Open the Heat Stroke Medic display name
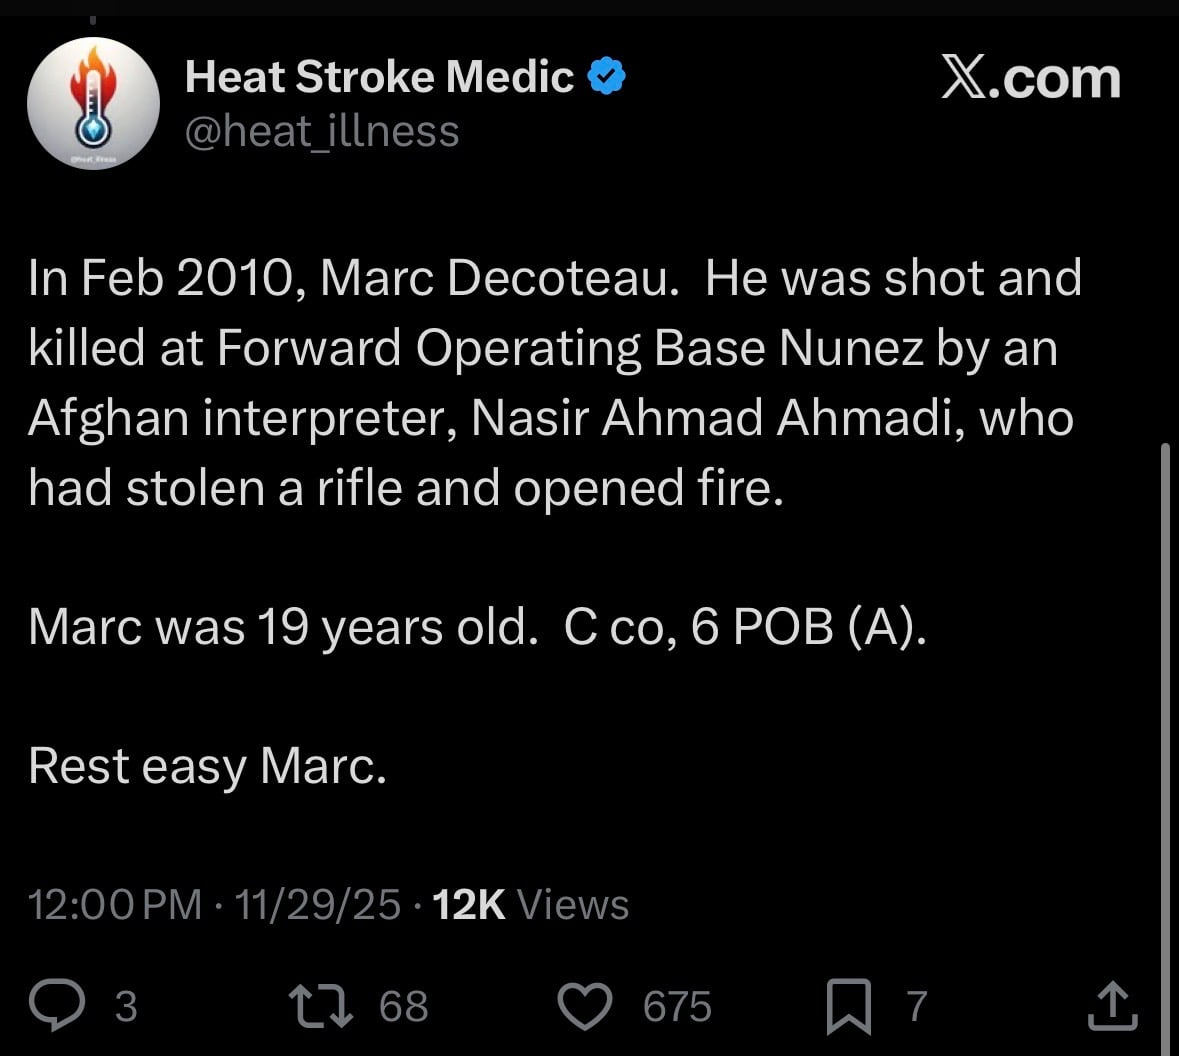This screenshot has width=1179, height=1056. click(379, 77)
